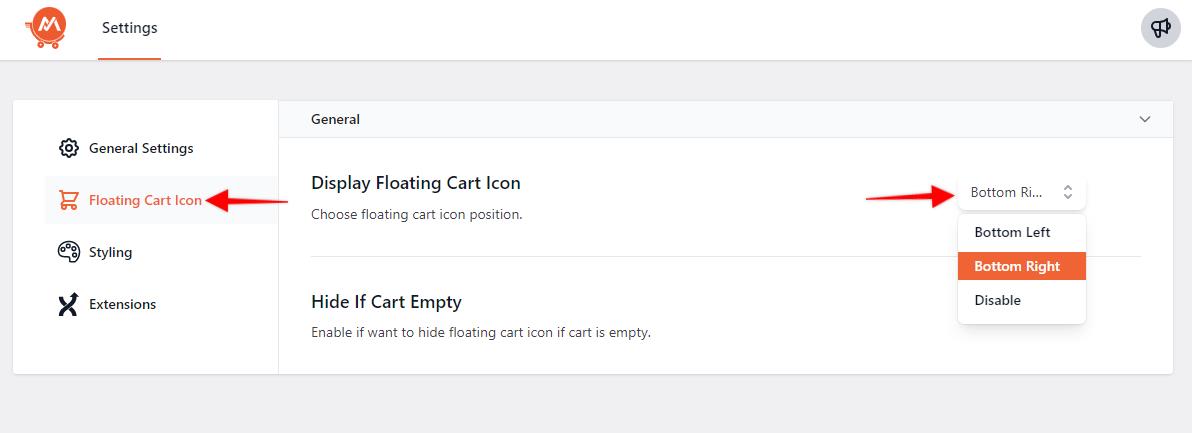Open the megaphone announcements icon

[x=1161, y=28]
